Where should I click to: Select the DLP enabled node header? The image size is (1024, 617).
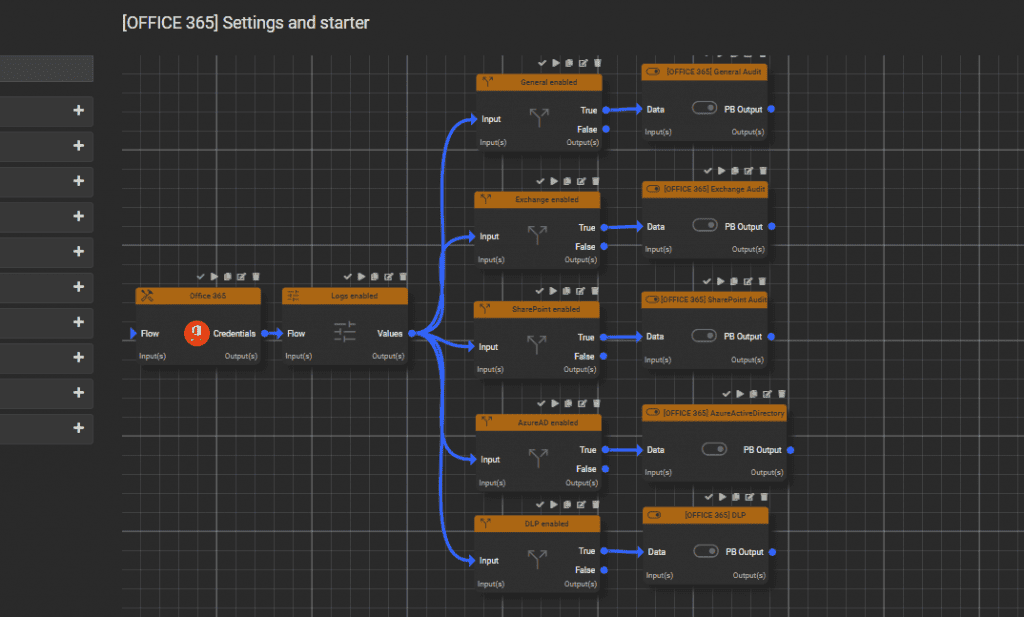(x=537, y=524)
